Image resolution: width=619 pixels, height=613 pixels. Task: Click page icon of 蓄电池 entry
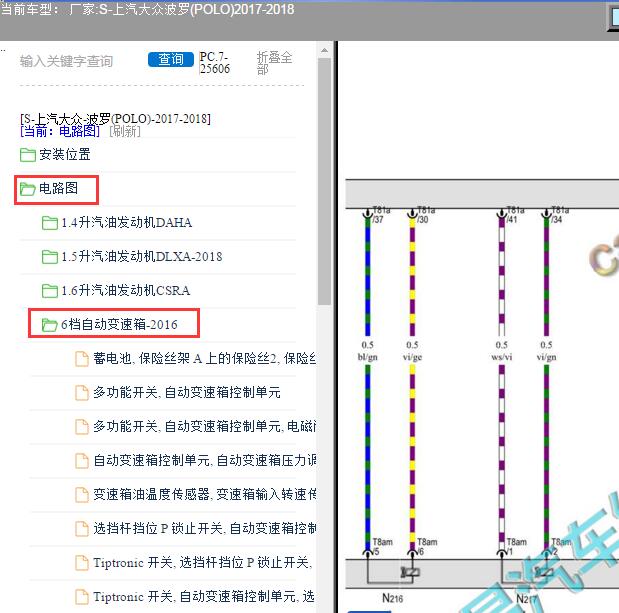[82, 359]
